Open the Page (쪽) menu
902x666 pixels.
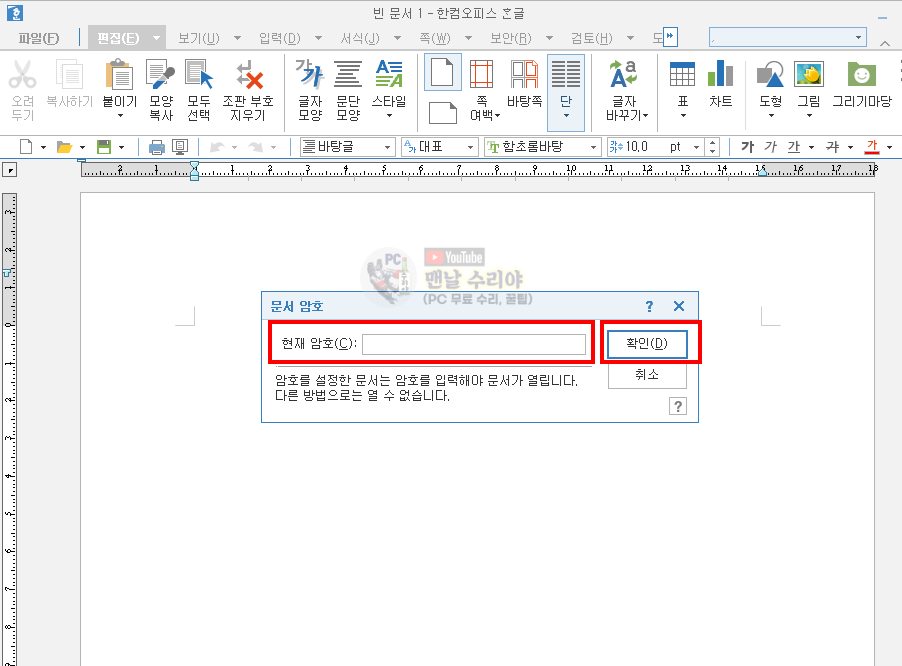[434, 39]
